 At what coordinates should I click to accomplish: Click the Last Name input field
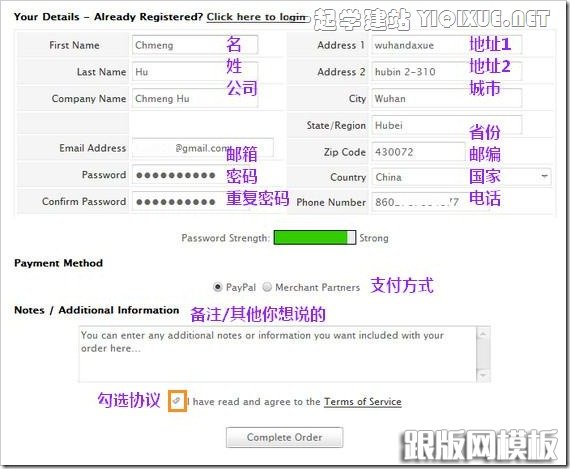point(195,72)
